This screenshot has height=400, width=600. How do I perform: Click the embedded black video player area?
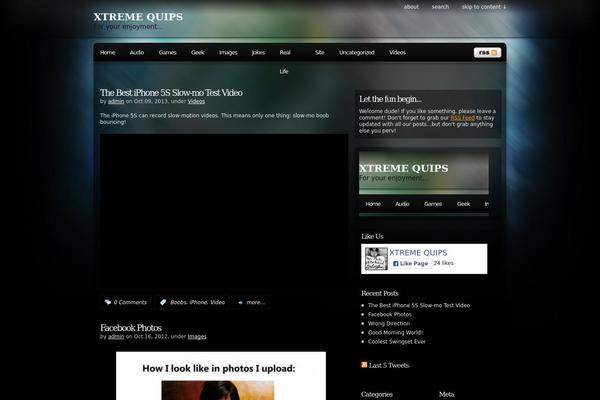click(224, 212)
